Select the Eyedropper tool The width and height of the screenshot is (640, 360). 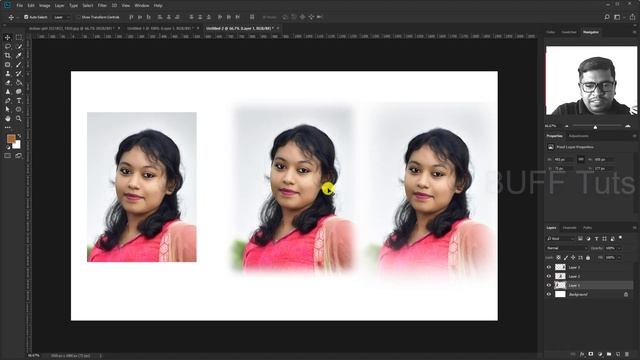click(19, 55)
